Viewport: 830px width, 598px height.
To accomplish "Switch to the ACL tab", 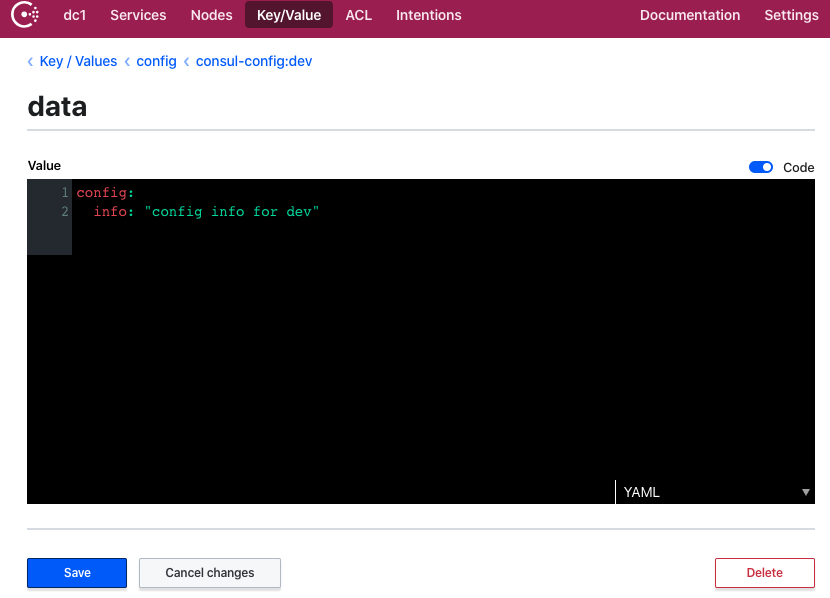I will (358, 15).
